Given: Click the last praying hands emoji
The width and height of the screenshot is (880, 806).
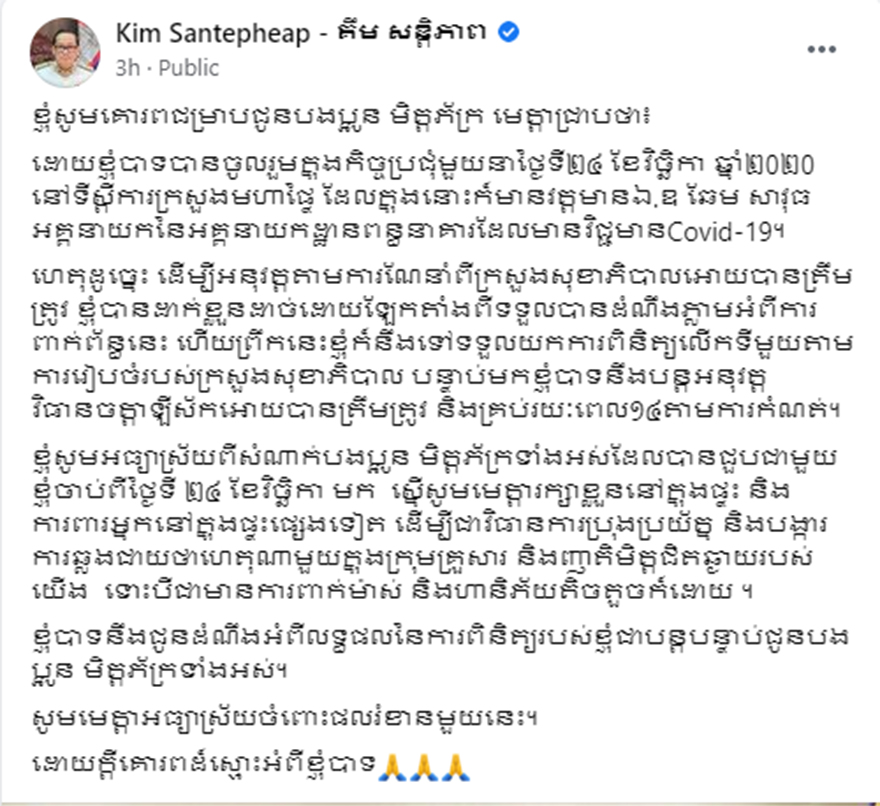Looking at the screenshot, I should (x=455, y=767).
